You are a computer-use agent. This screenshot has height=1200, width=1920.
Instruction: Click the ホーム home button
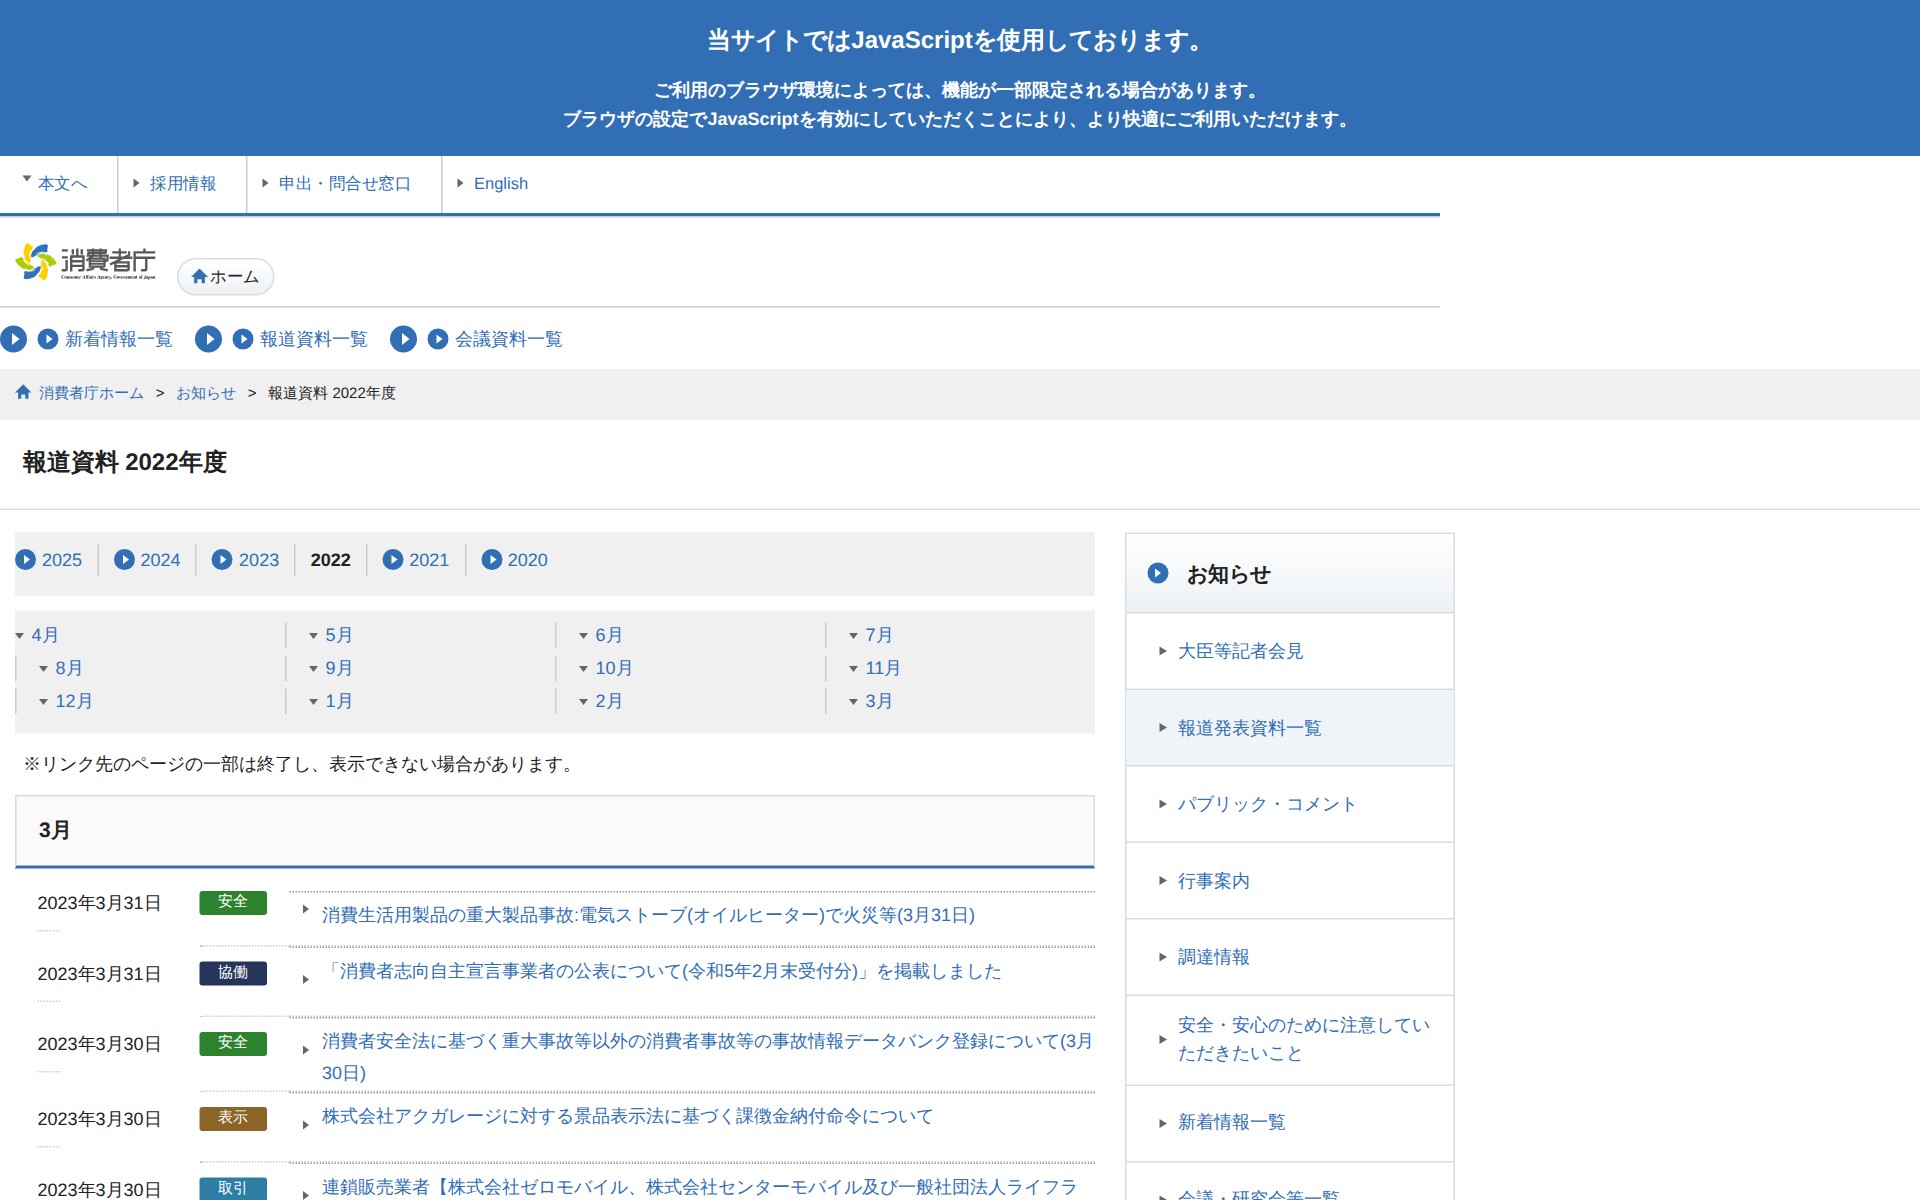click(x=224, y=277)
